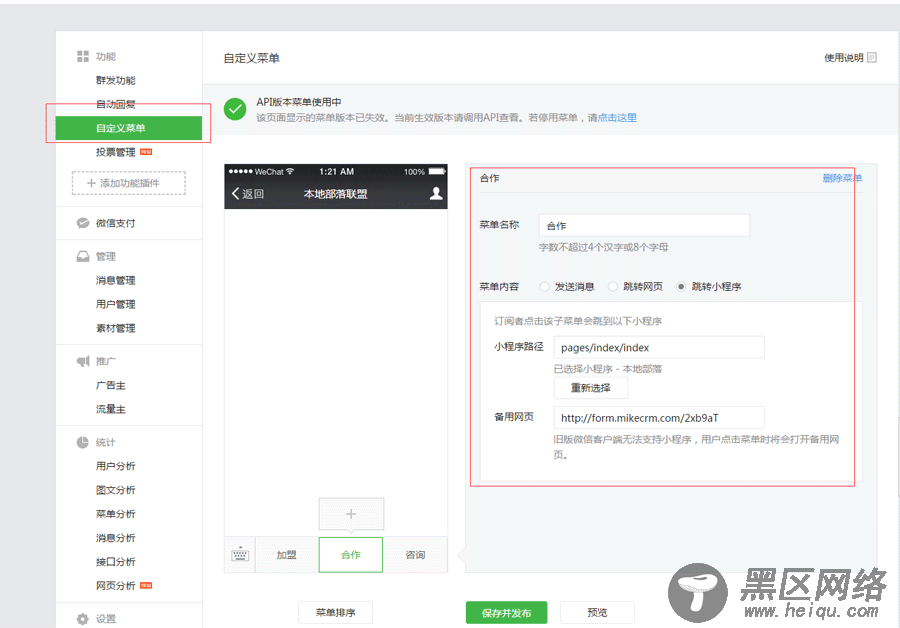Tap the keyboard icon in phone preview
The height and width of the screenshot is (628, 900).
pos(240,555)
